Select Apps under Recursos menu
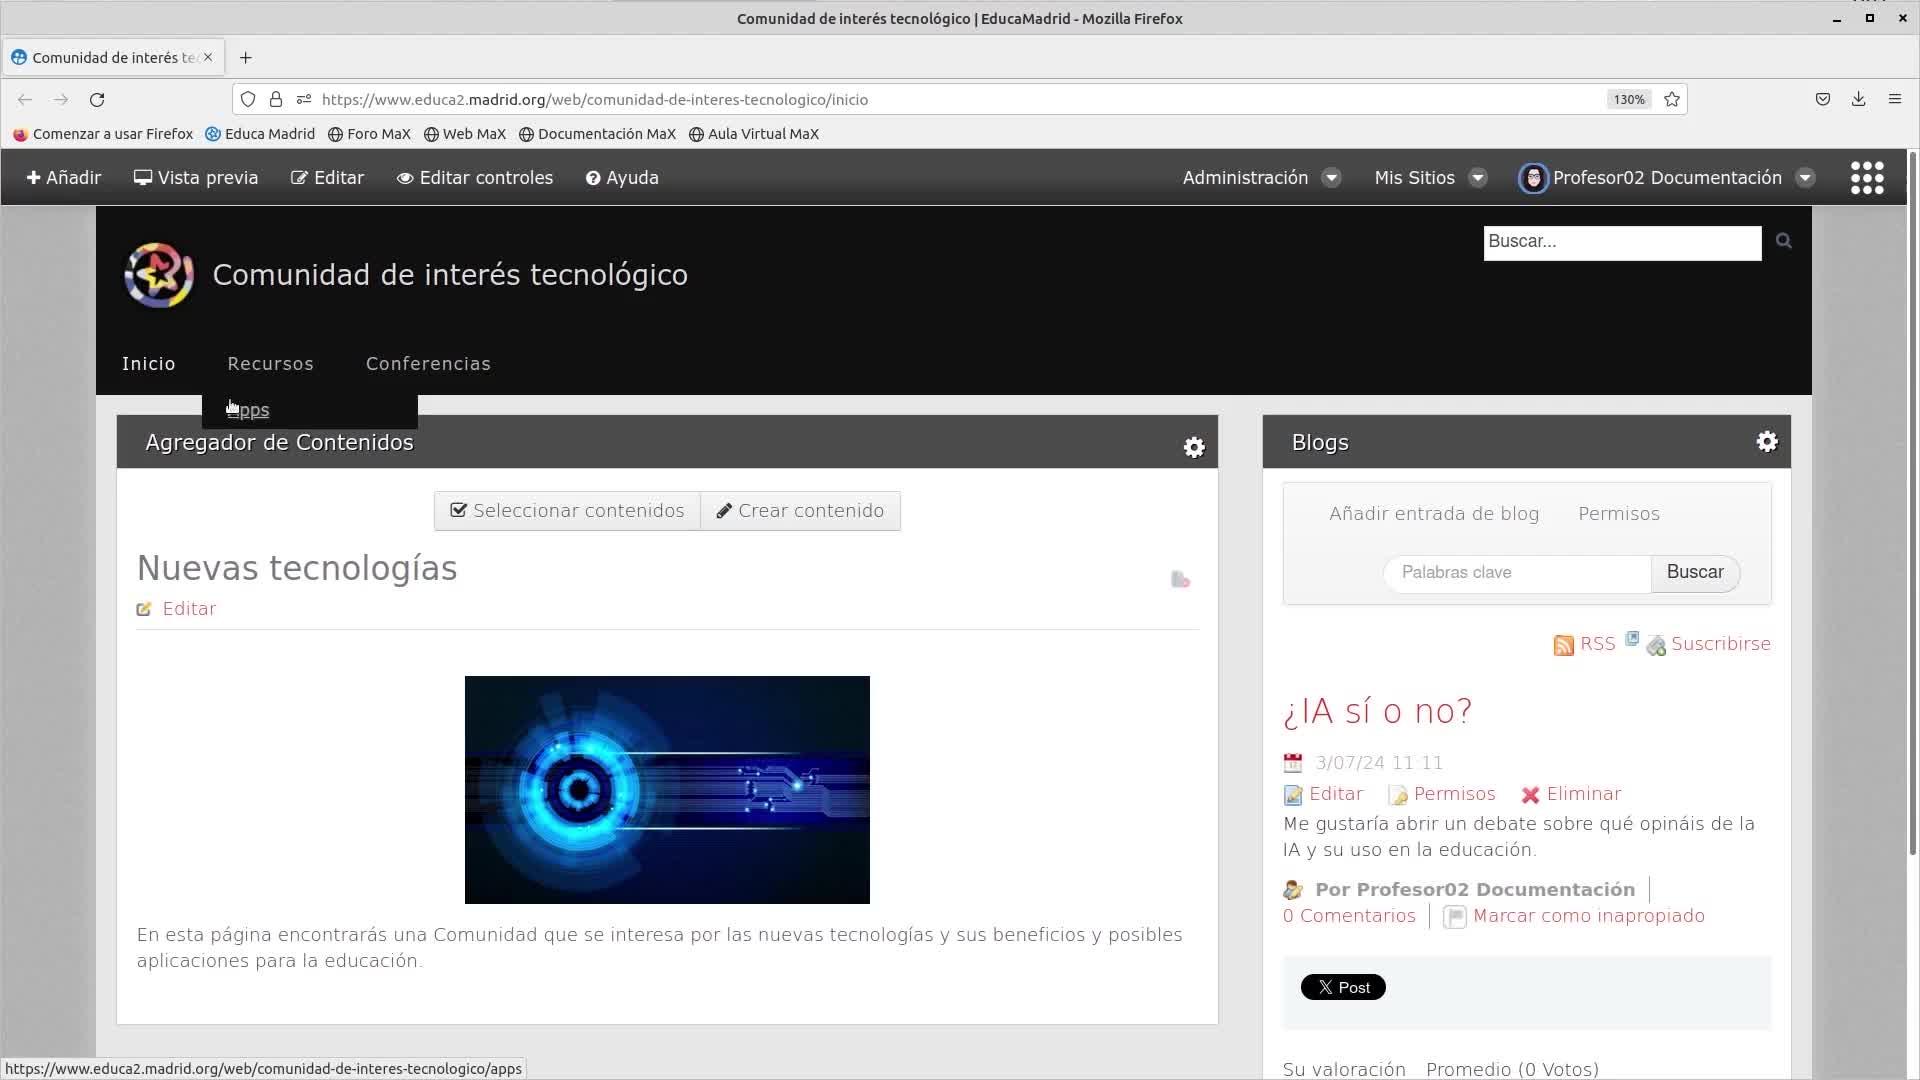The height and width of the screenshot is (1080, 1920). coord(249,410)
